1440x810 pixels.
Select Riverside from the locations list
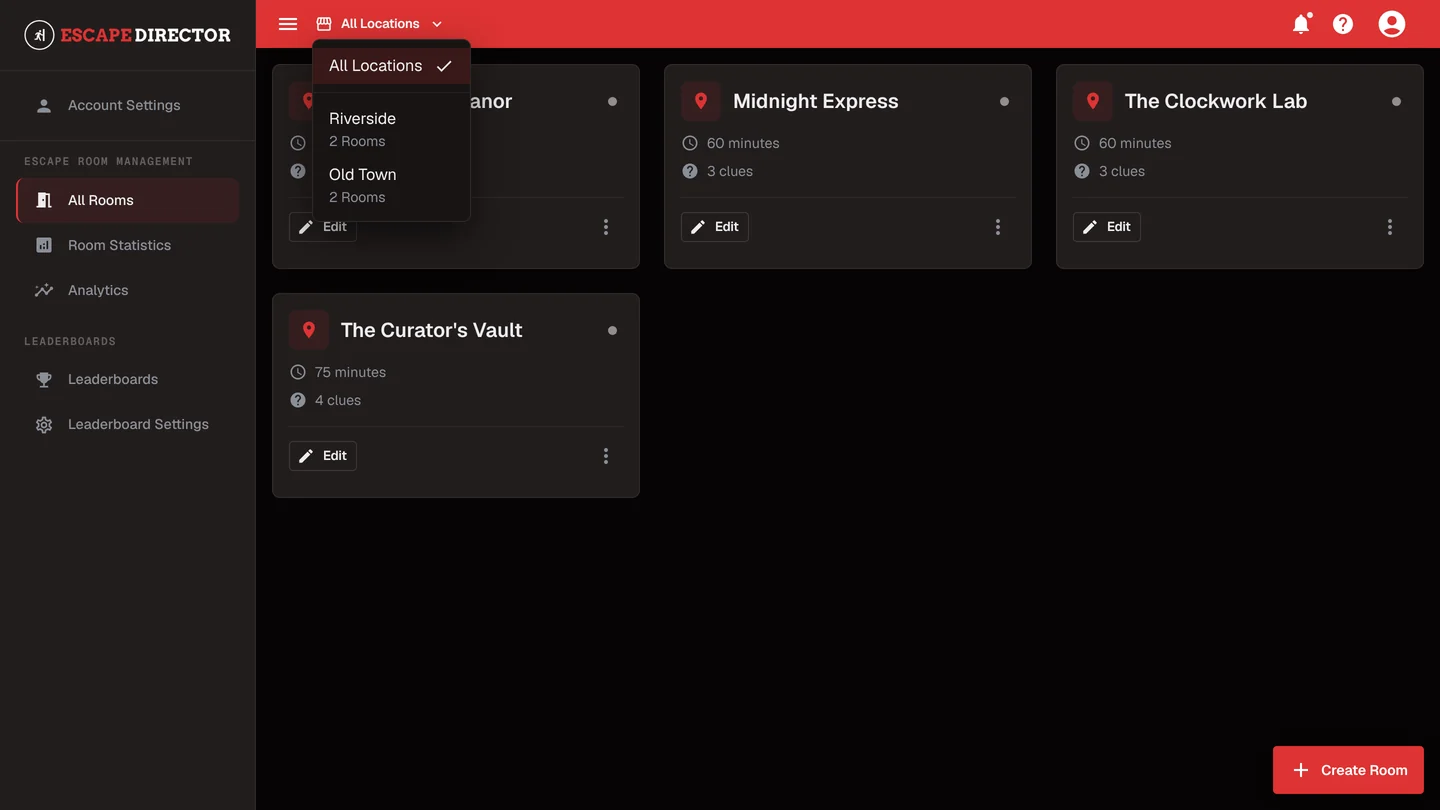coord(391,129)
